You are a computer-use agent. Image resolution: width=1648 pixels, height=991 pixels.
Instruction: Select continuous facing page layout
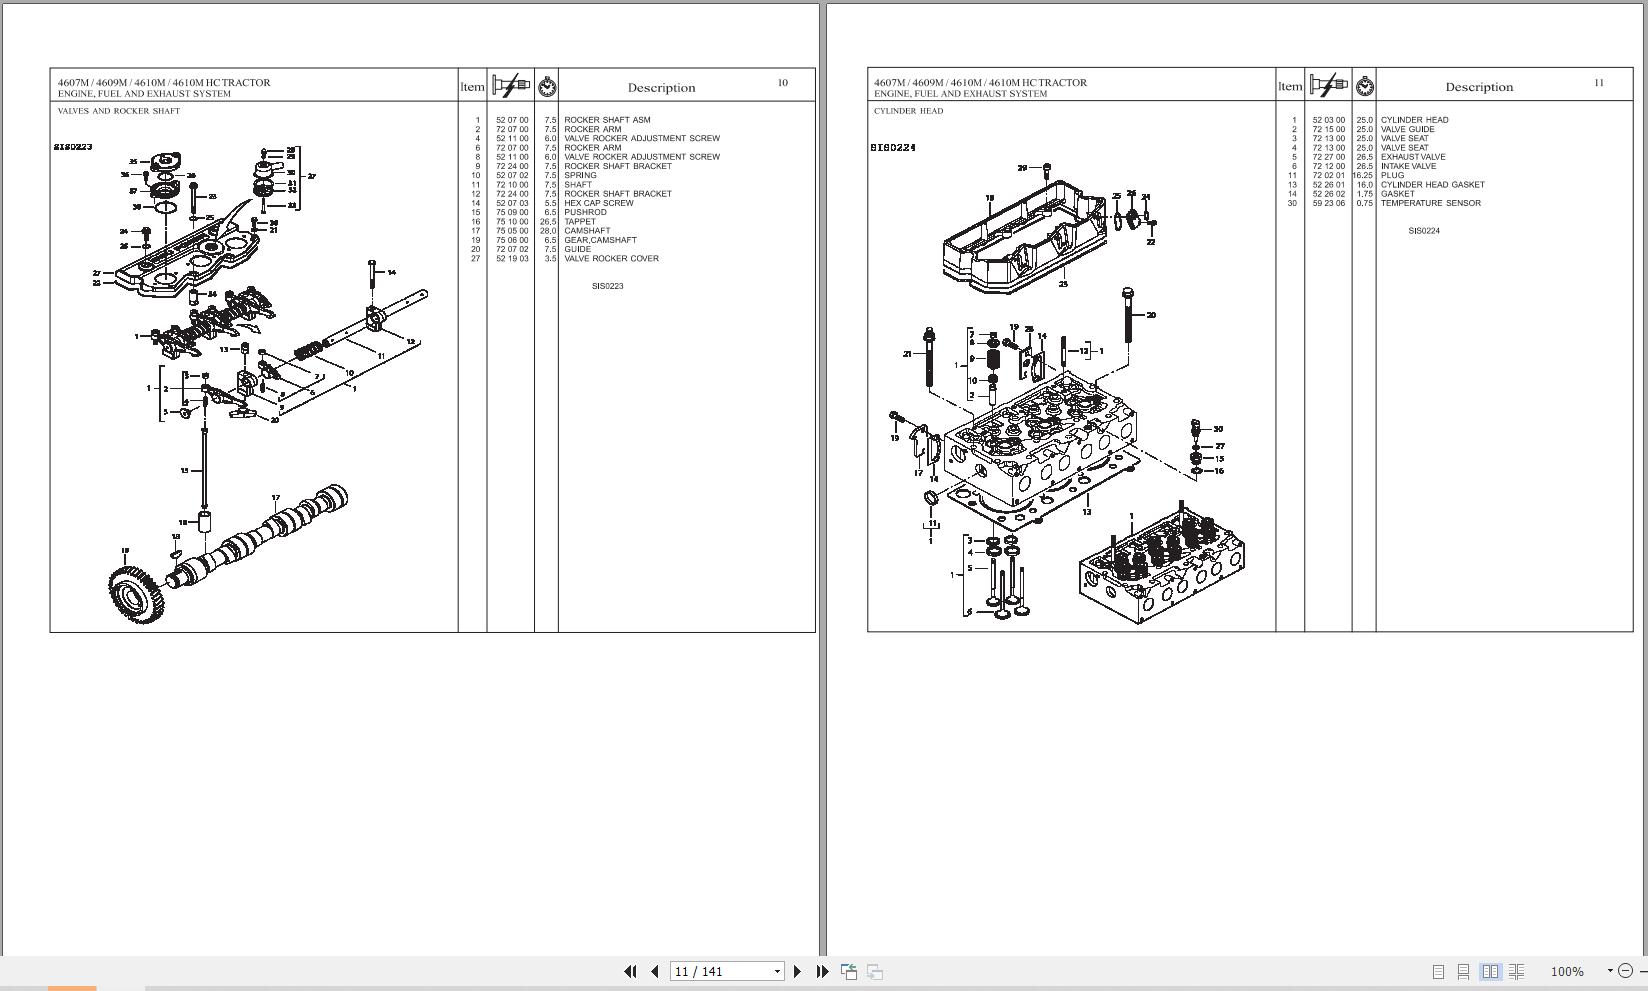click(1516, 971)
